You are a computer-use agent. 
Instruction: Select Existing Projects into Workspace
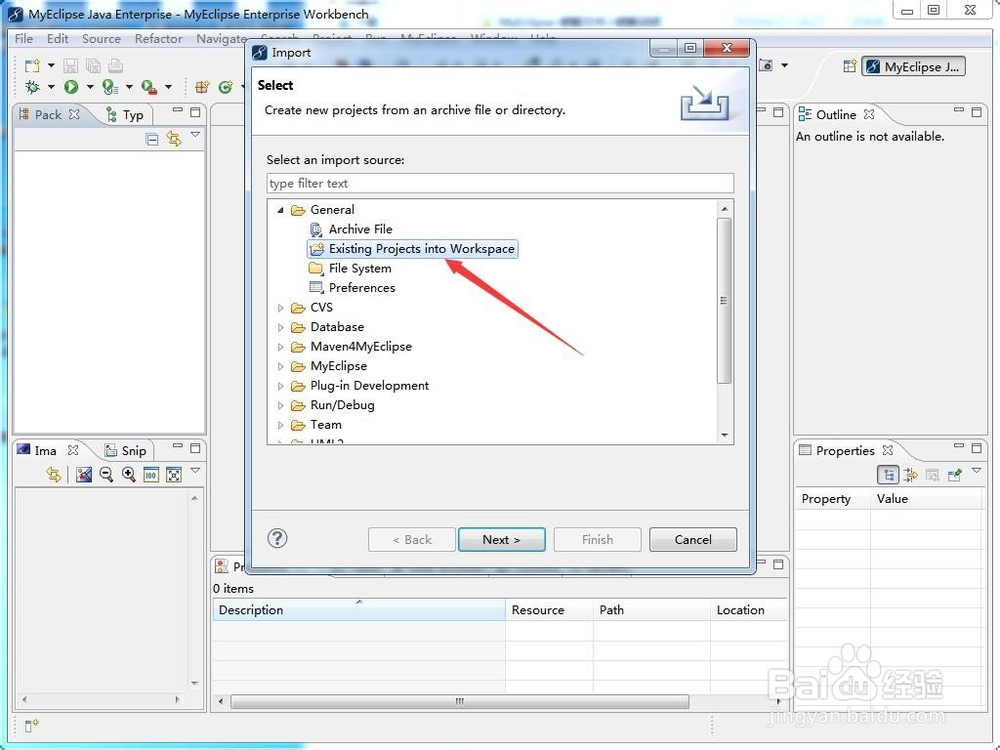413,249
